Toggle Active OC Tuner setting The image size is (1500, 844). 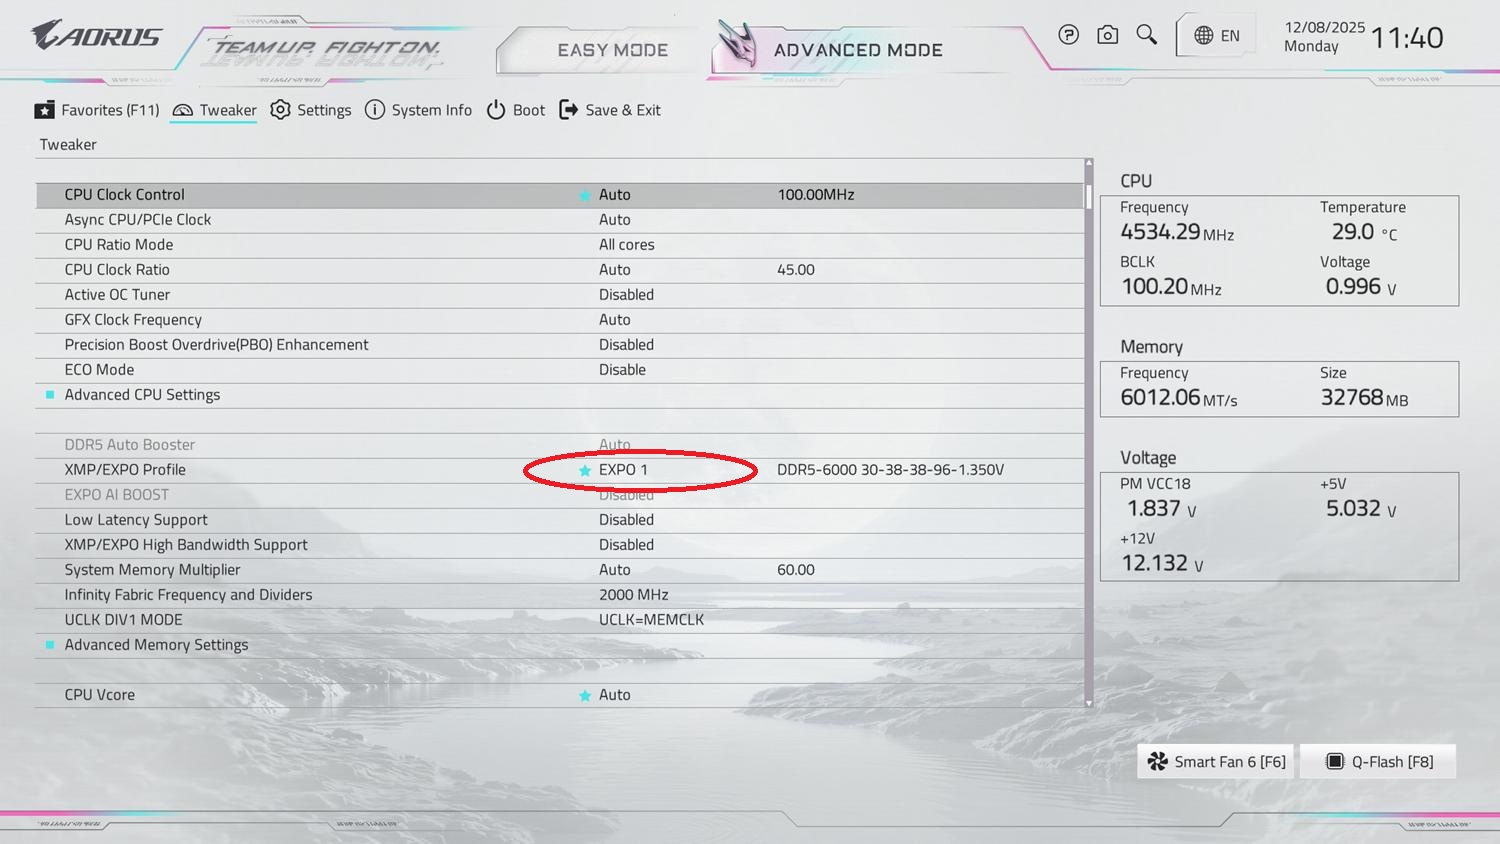[x=626, y=295]
